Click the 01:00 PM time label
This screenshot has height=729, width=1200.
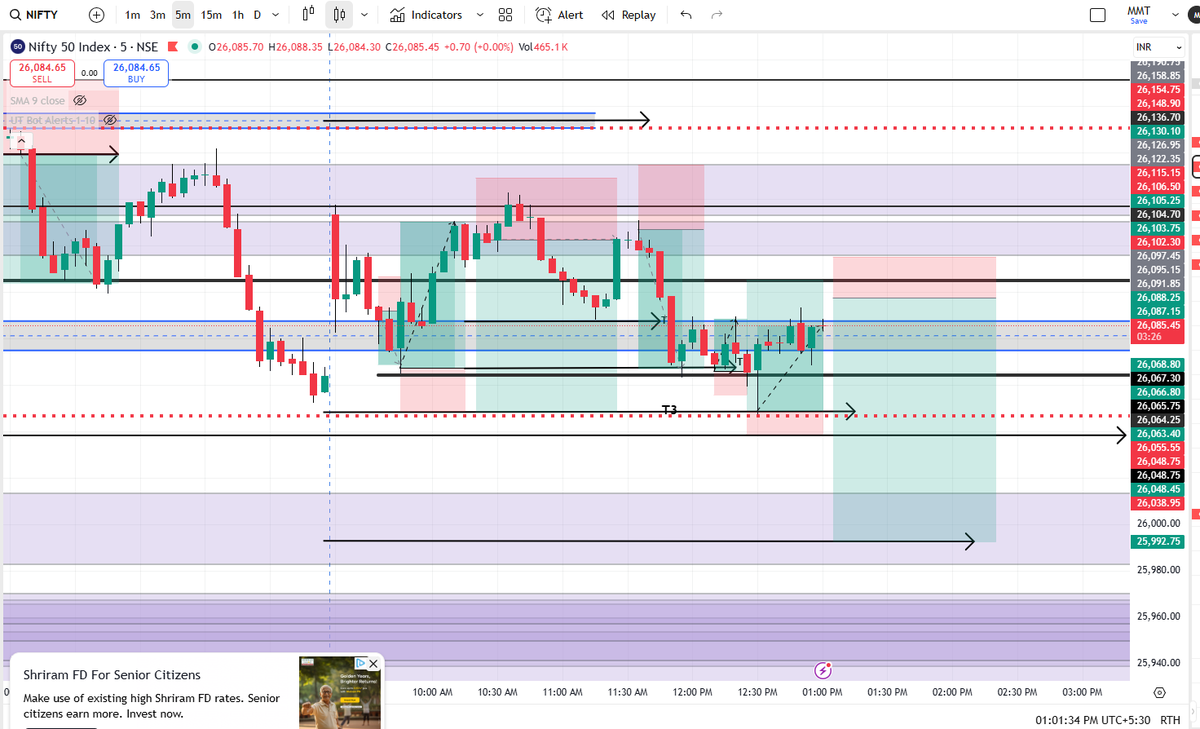822,692
